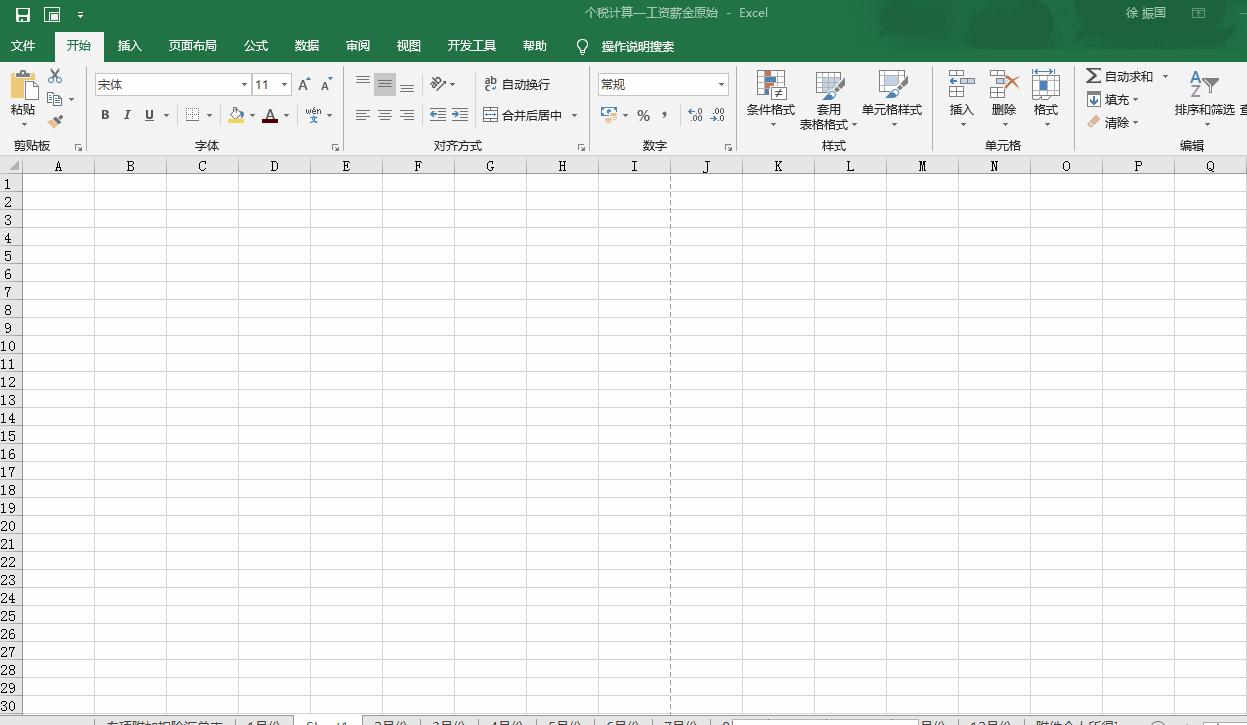The image size is (1247, 725).
Task: Click Increase Font Size icon
Action: pos(304,85)
